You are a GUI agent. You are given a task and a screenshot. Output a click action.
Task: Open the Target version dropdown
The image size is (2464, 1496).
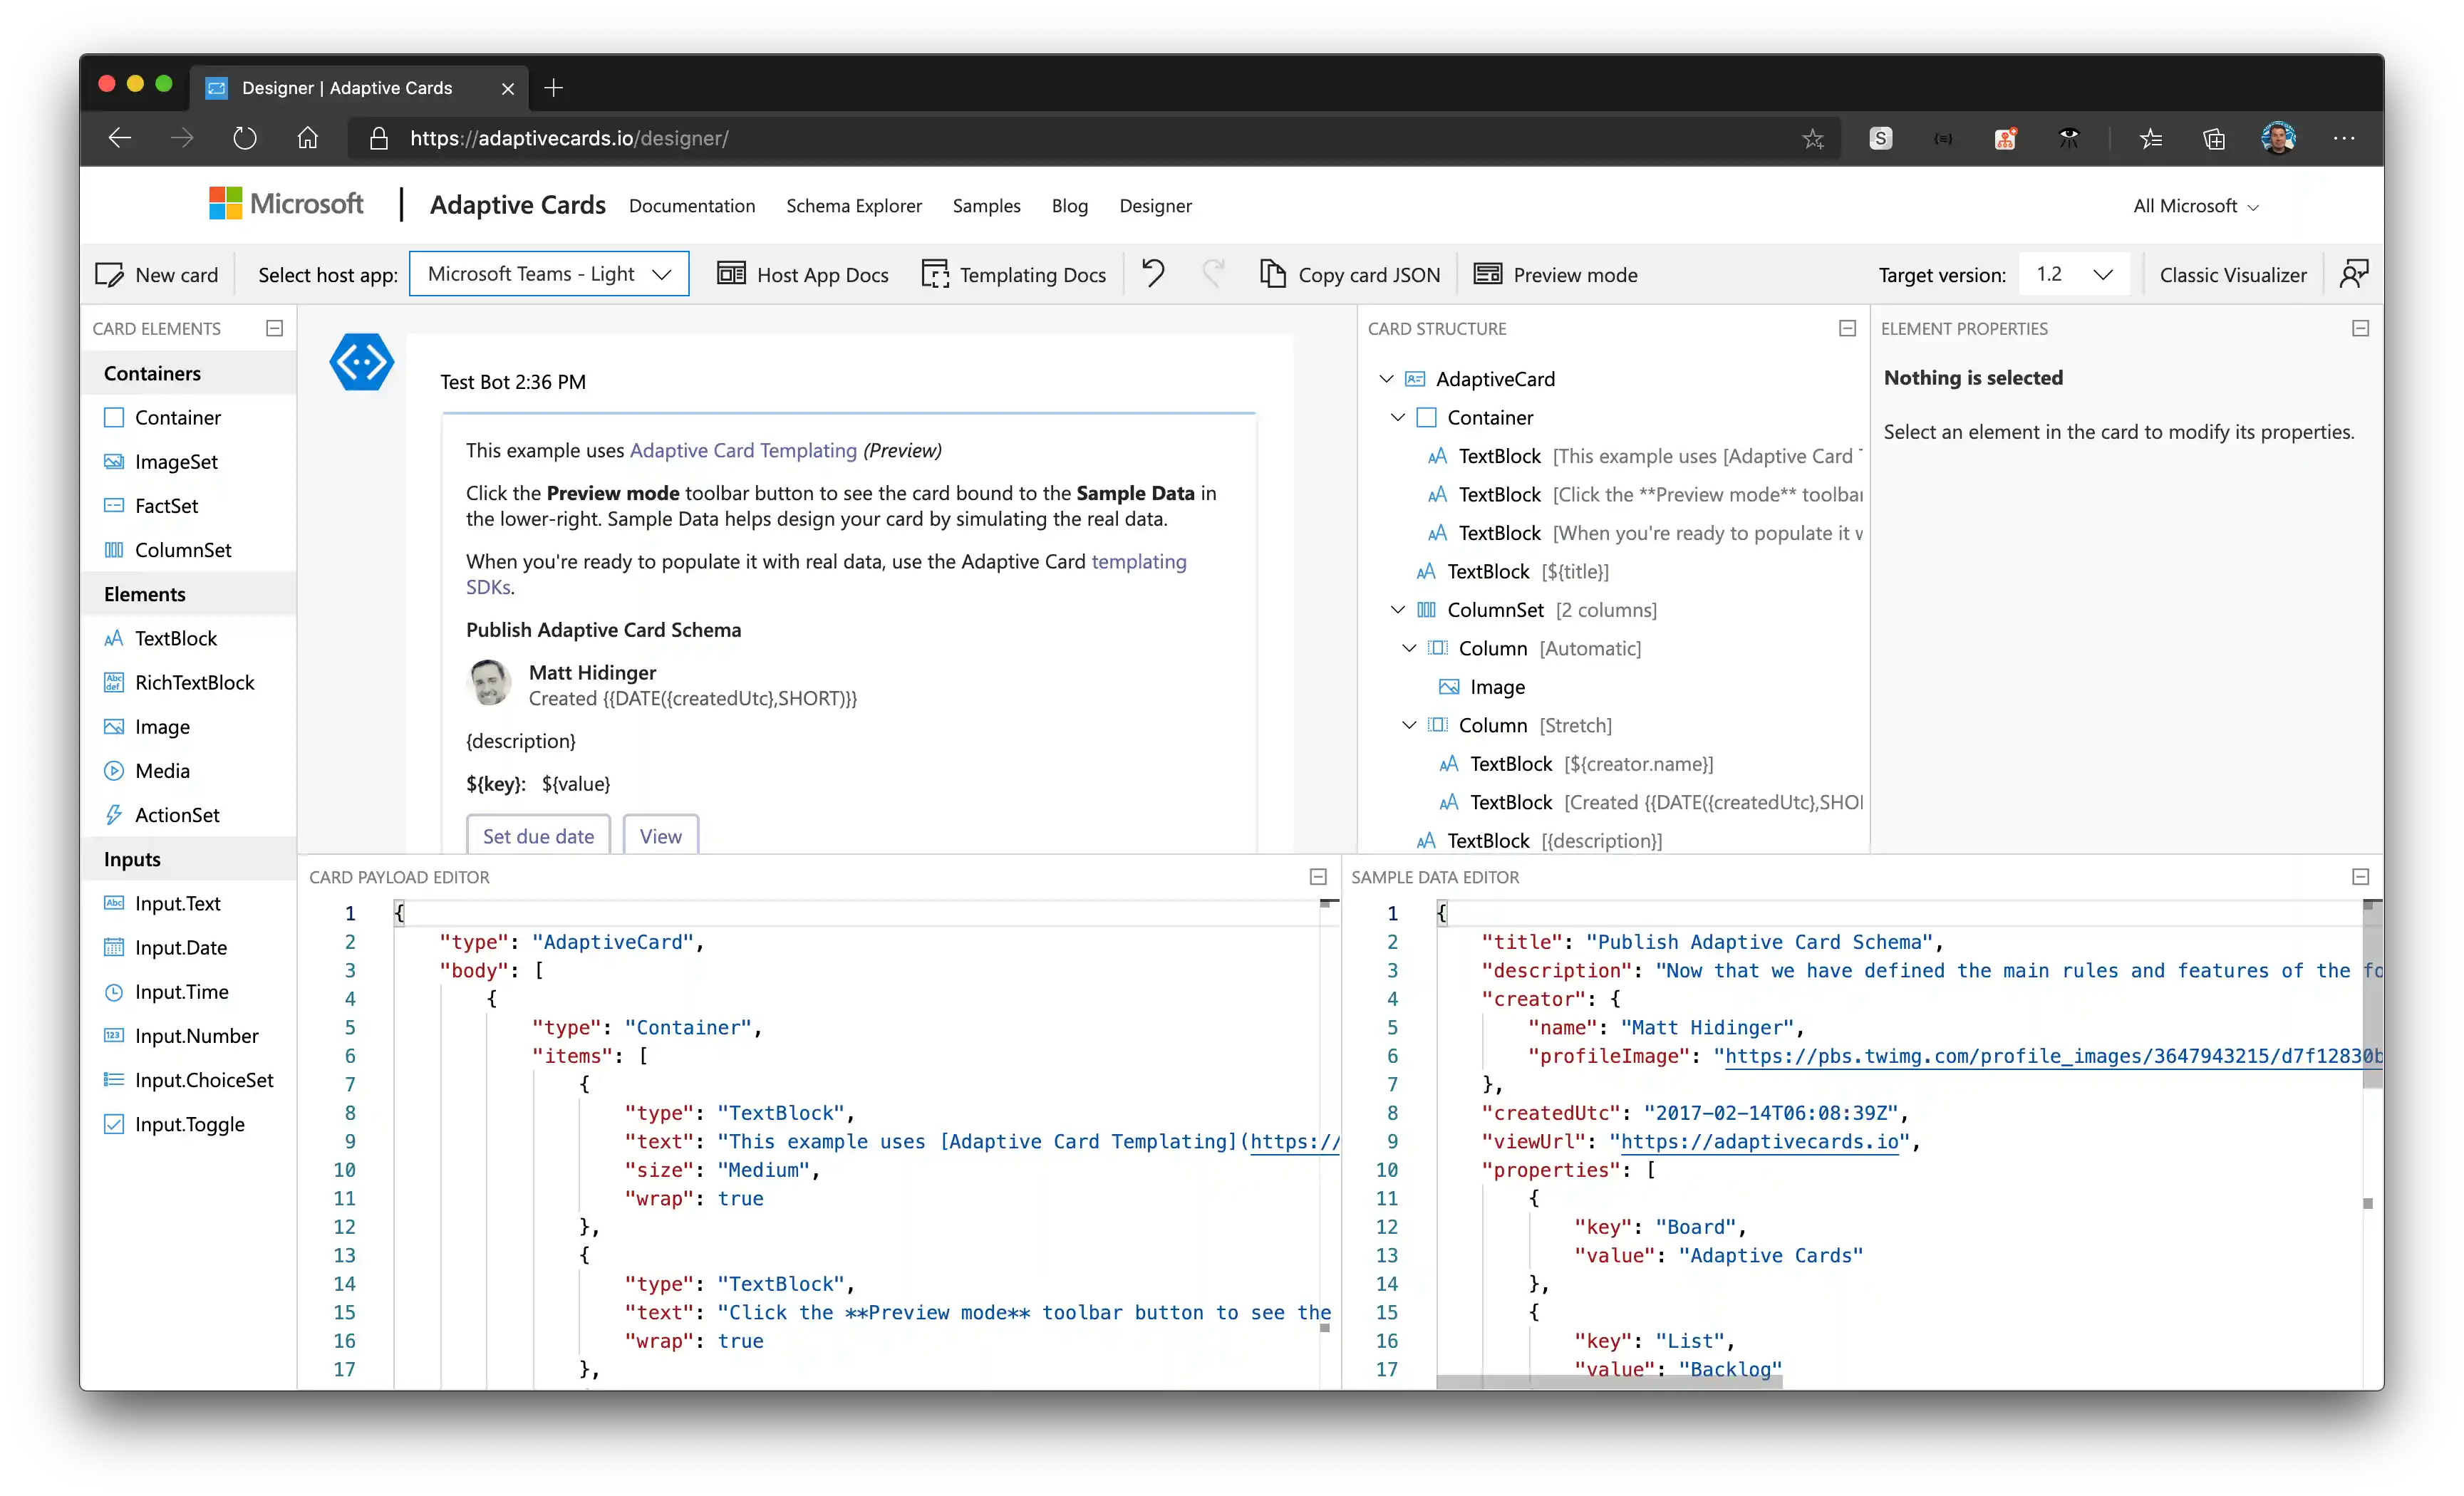coord(2074,274)
